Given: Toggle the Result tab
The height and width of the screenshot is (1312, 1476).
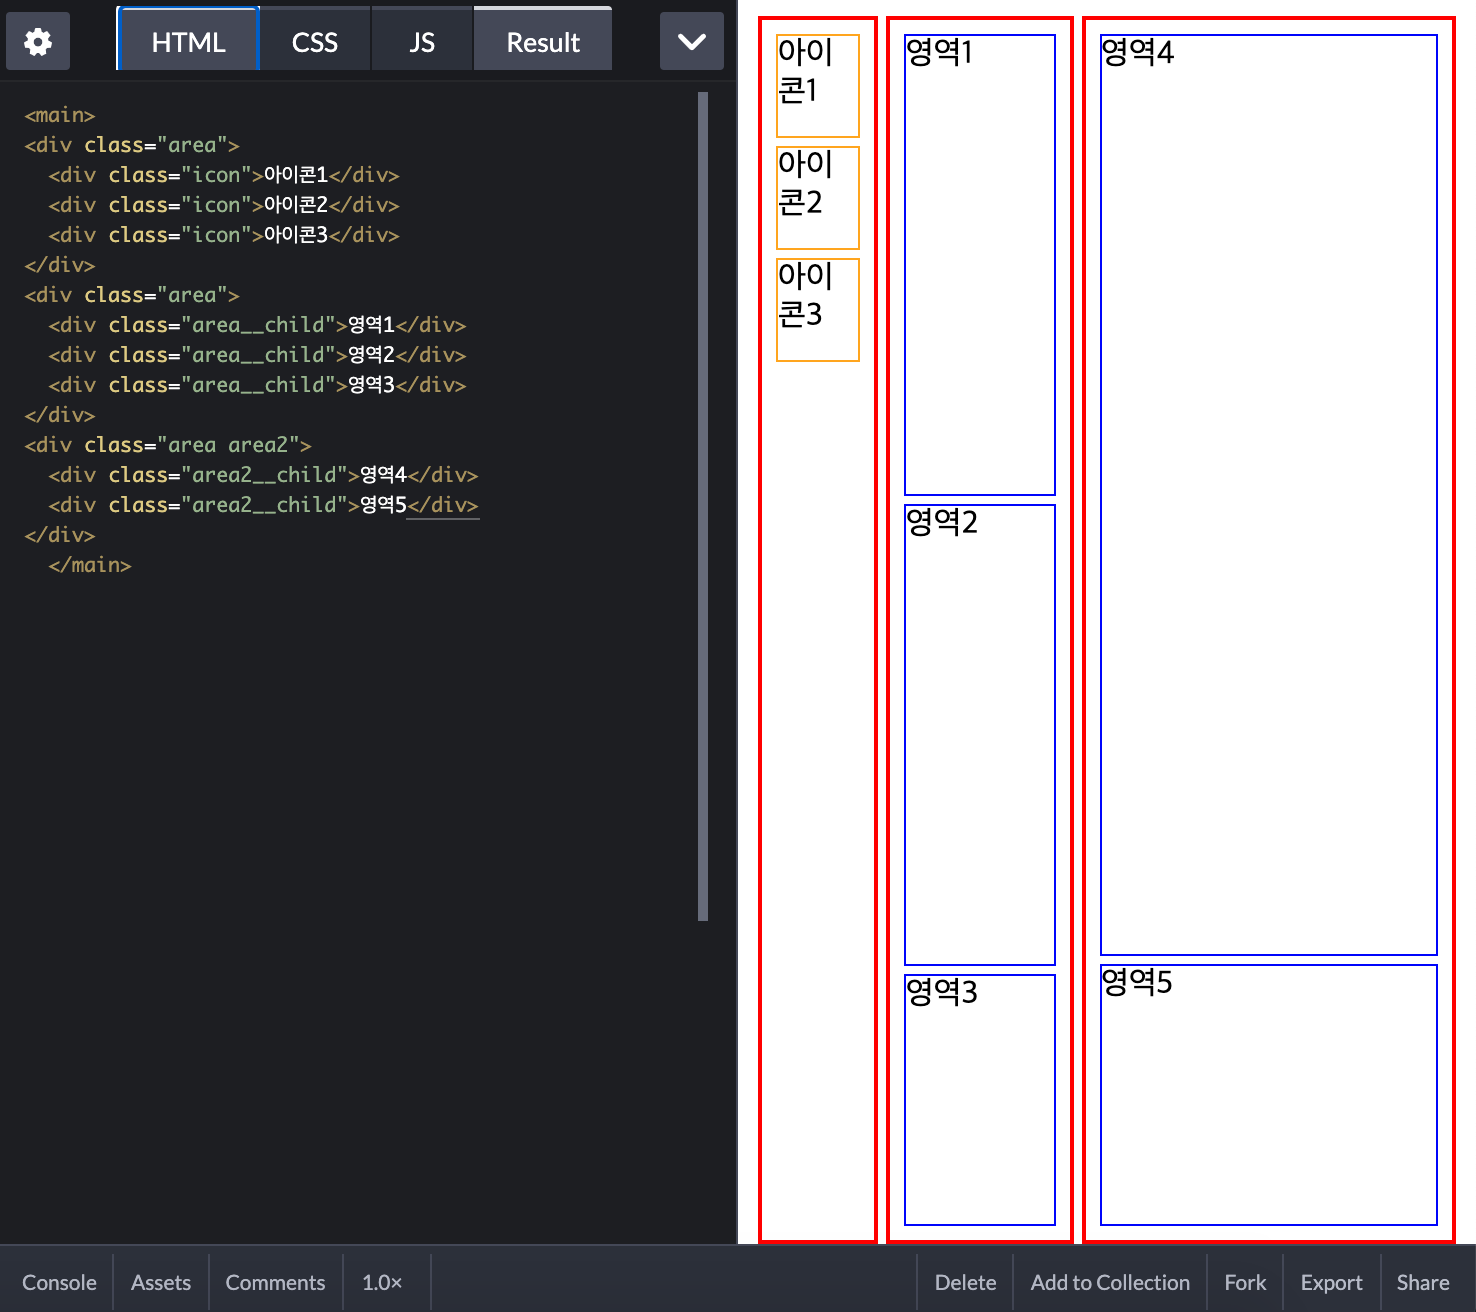Looking at the screenshot, I should 543,42.
